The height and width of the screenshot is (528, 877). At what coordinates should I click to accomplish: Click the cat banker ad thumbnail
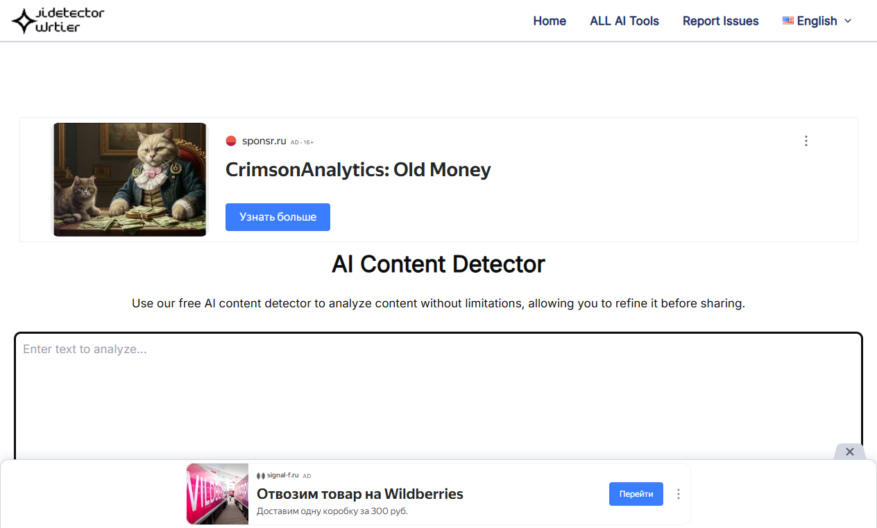click(x=130, y=180)
